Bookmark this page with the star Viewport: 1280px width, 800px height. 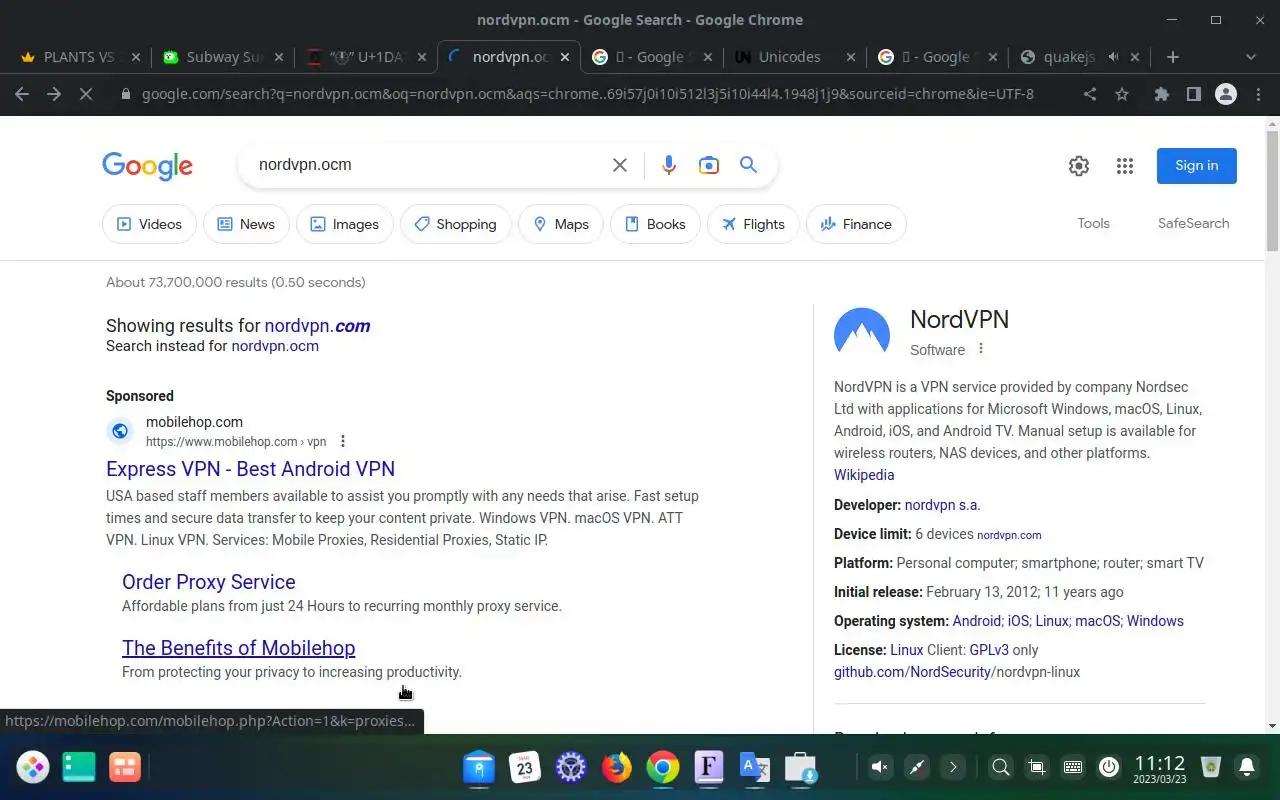point(1122,94)
